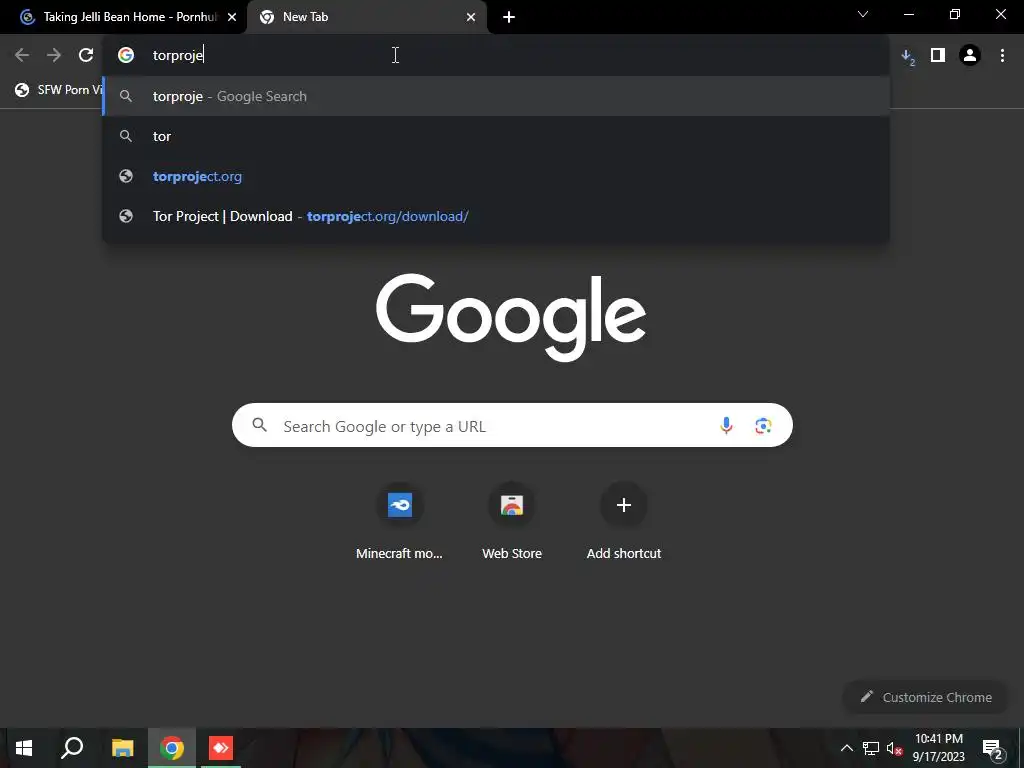Image resolution: width=1024 pixels, height=768 pixels.
Task: Select the New Tab tab
Action: pyautogui.click(x=367, y=18)
